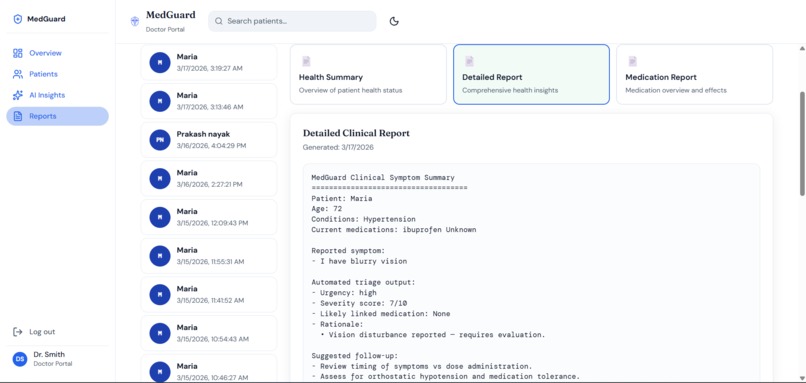
Task: Click the Patients people icon
Action: [x=18, y=74]
